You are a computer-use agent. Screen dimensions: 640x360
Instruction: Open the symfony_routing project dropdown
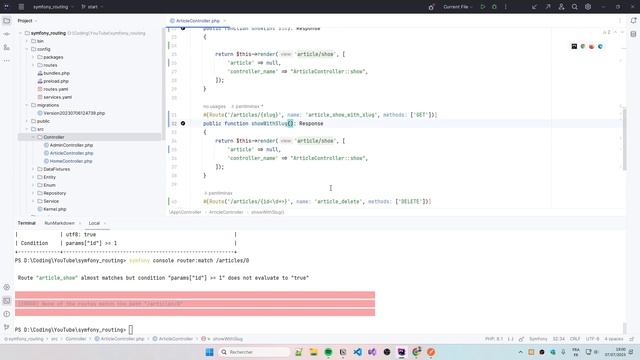[x=53, y=7]
